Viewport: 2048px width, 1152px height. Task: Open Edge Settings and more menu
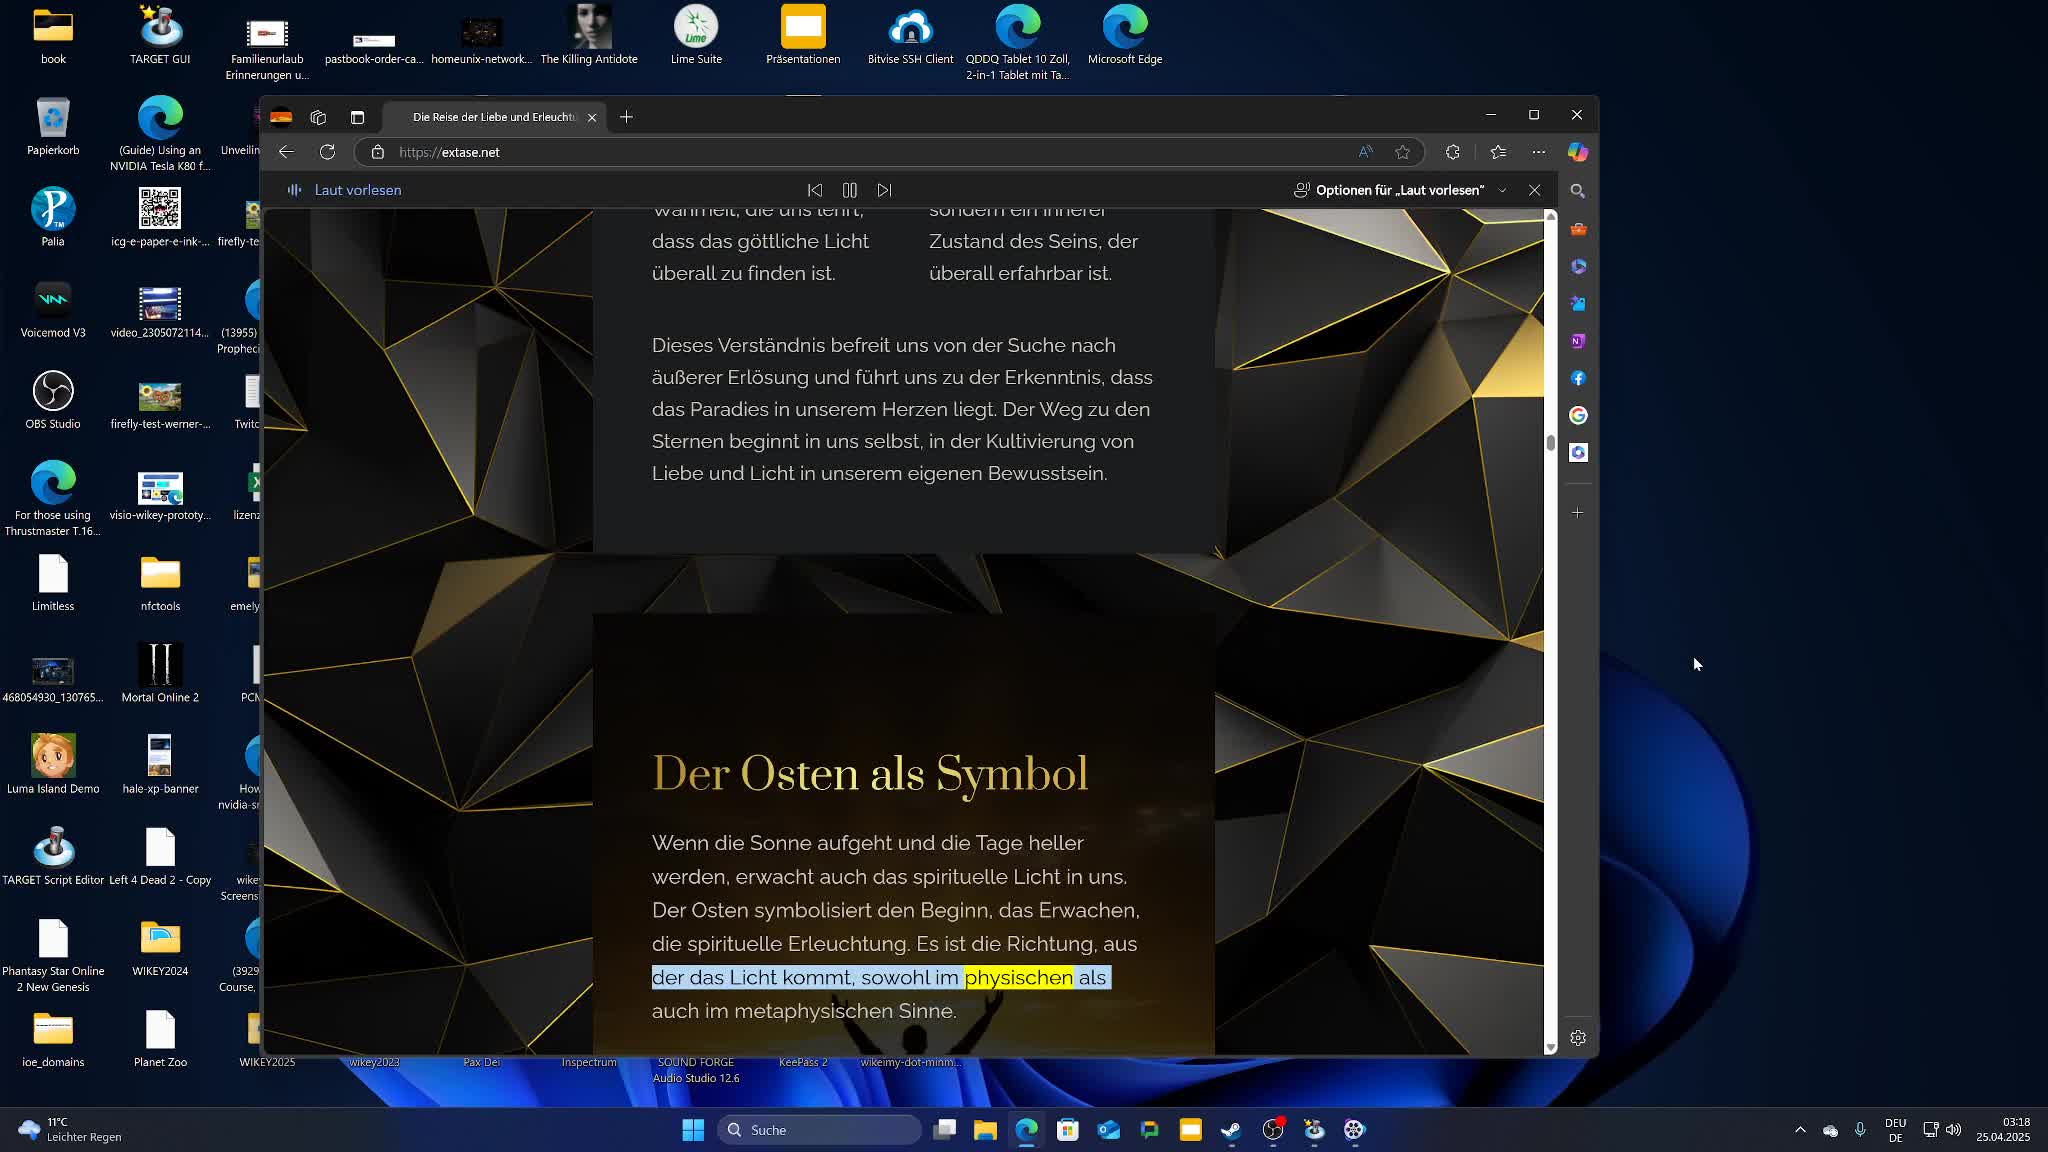tap(1539, 152)
